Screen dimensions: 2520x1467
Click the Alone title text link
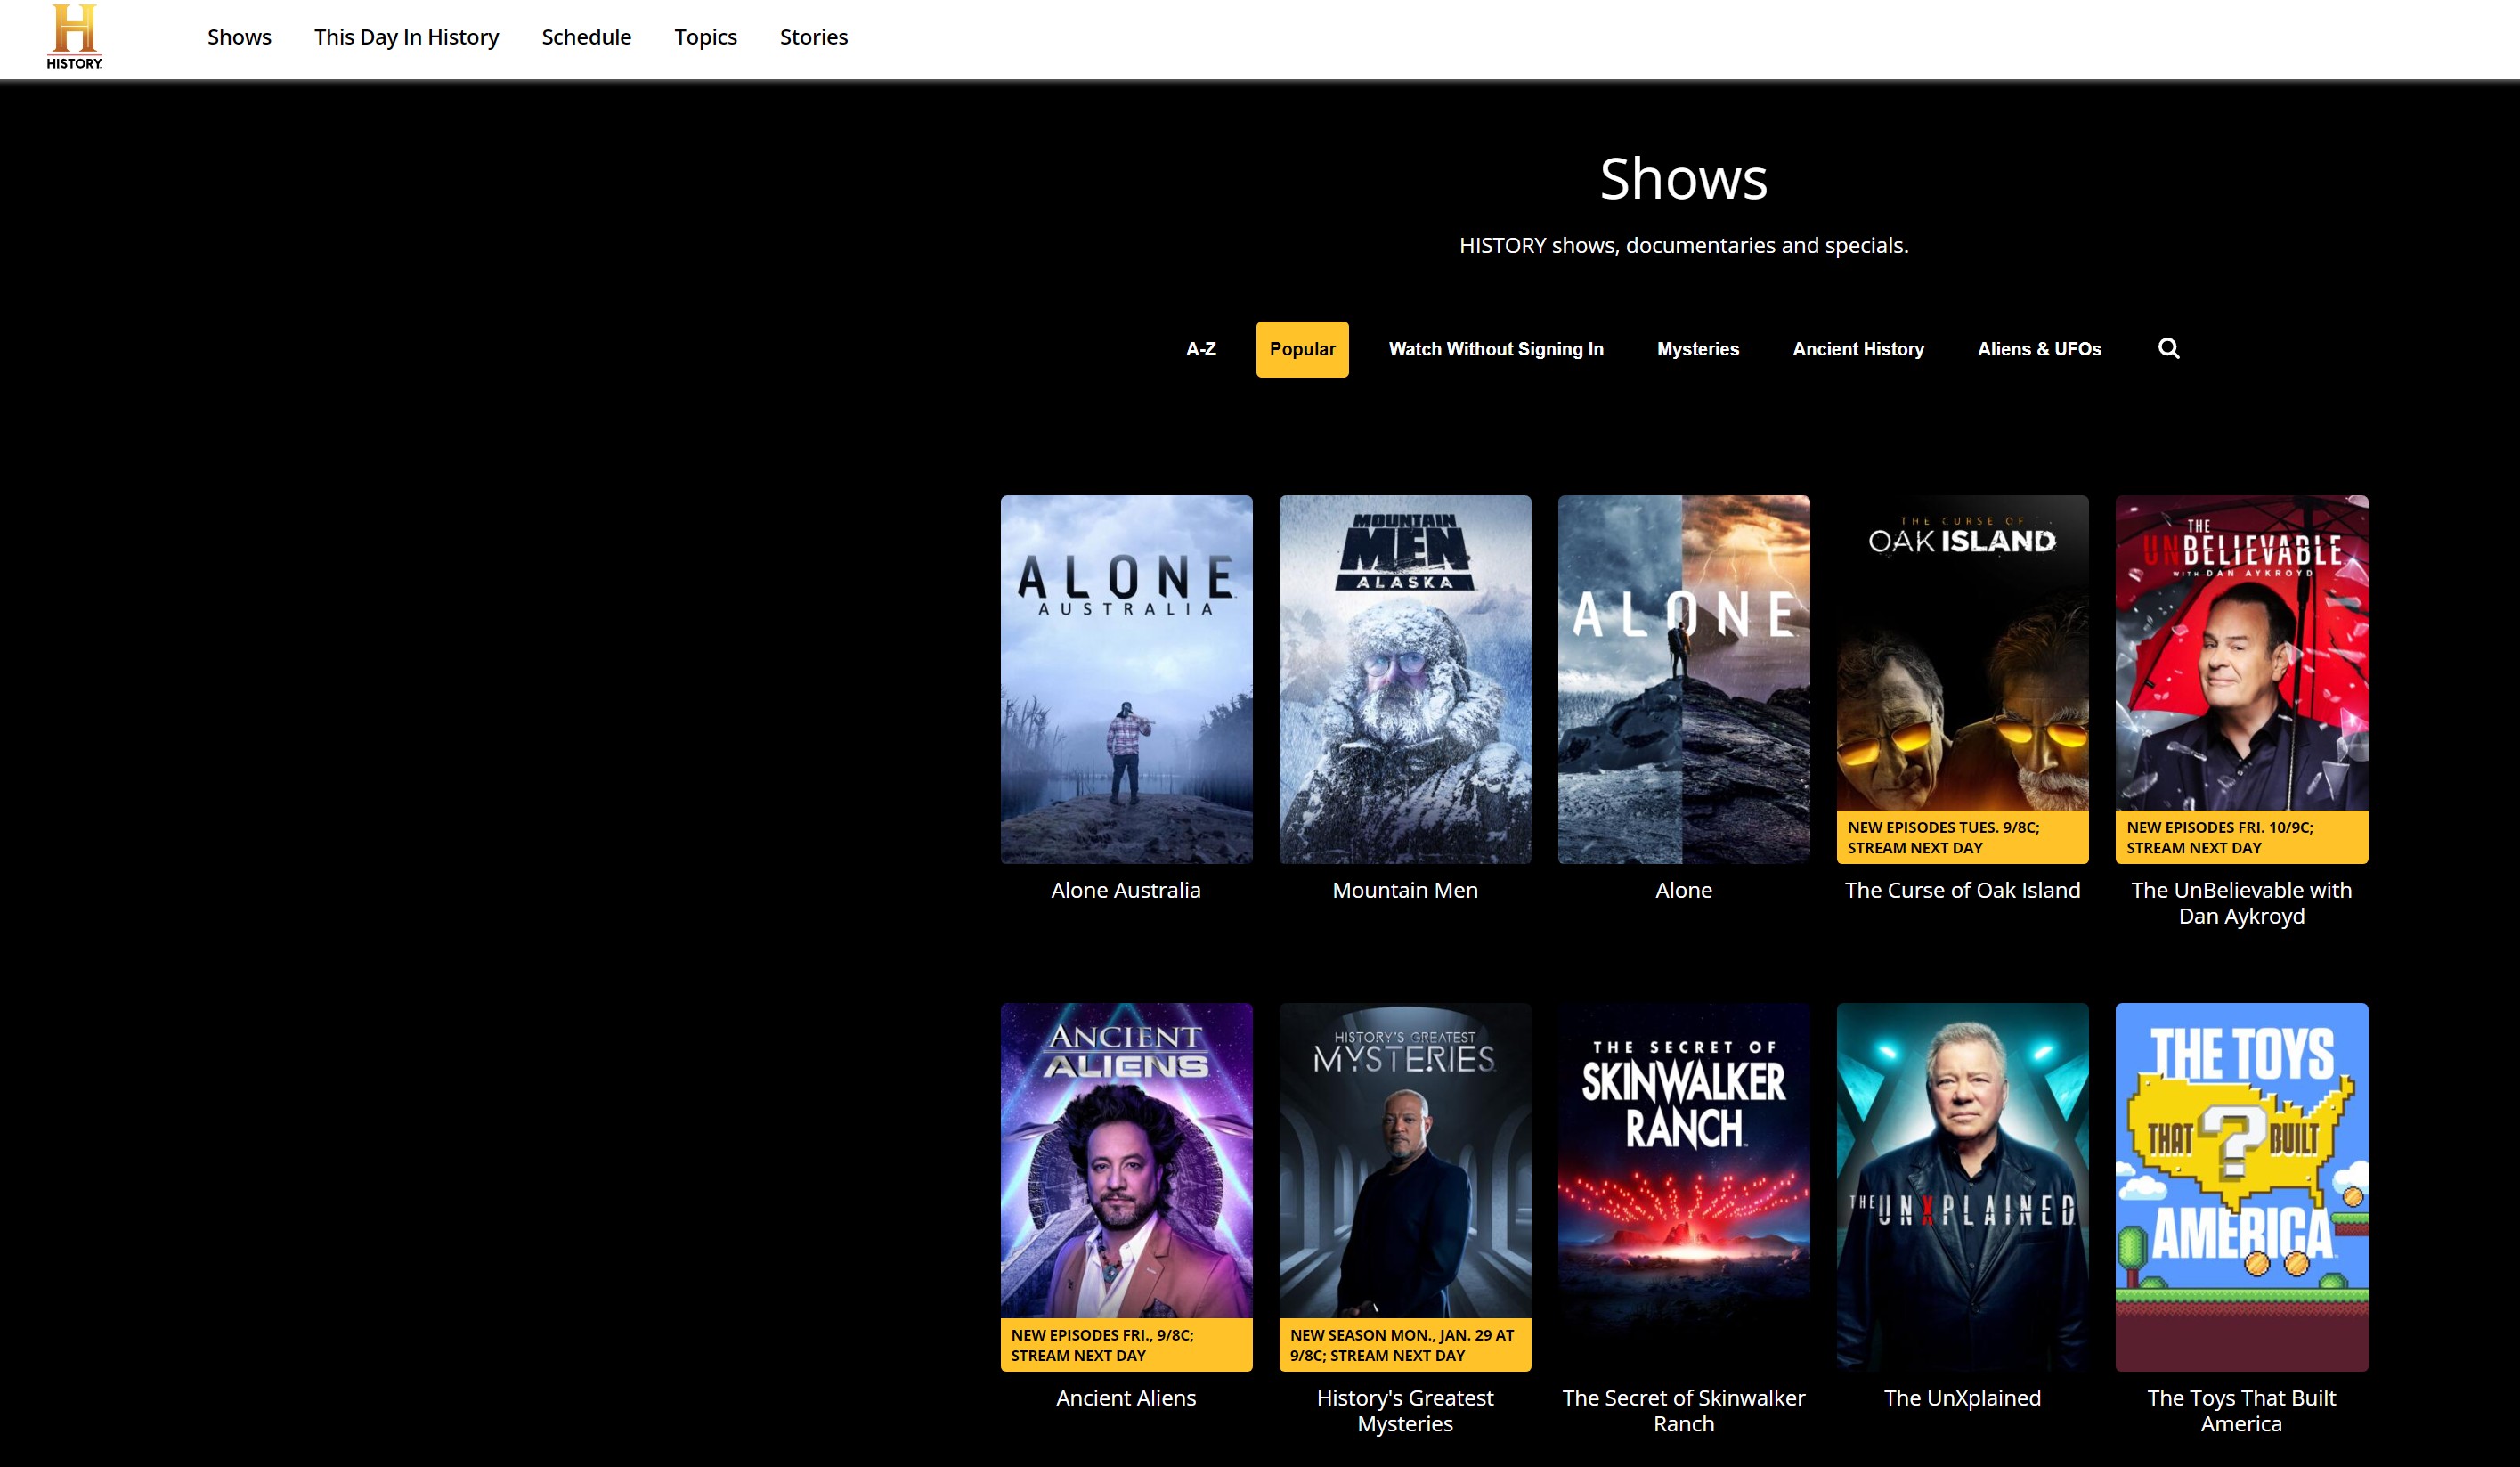tap(1683, 890)
